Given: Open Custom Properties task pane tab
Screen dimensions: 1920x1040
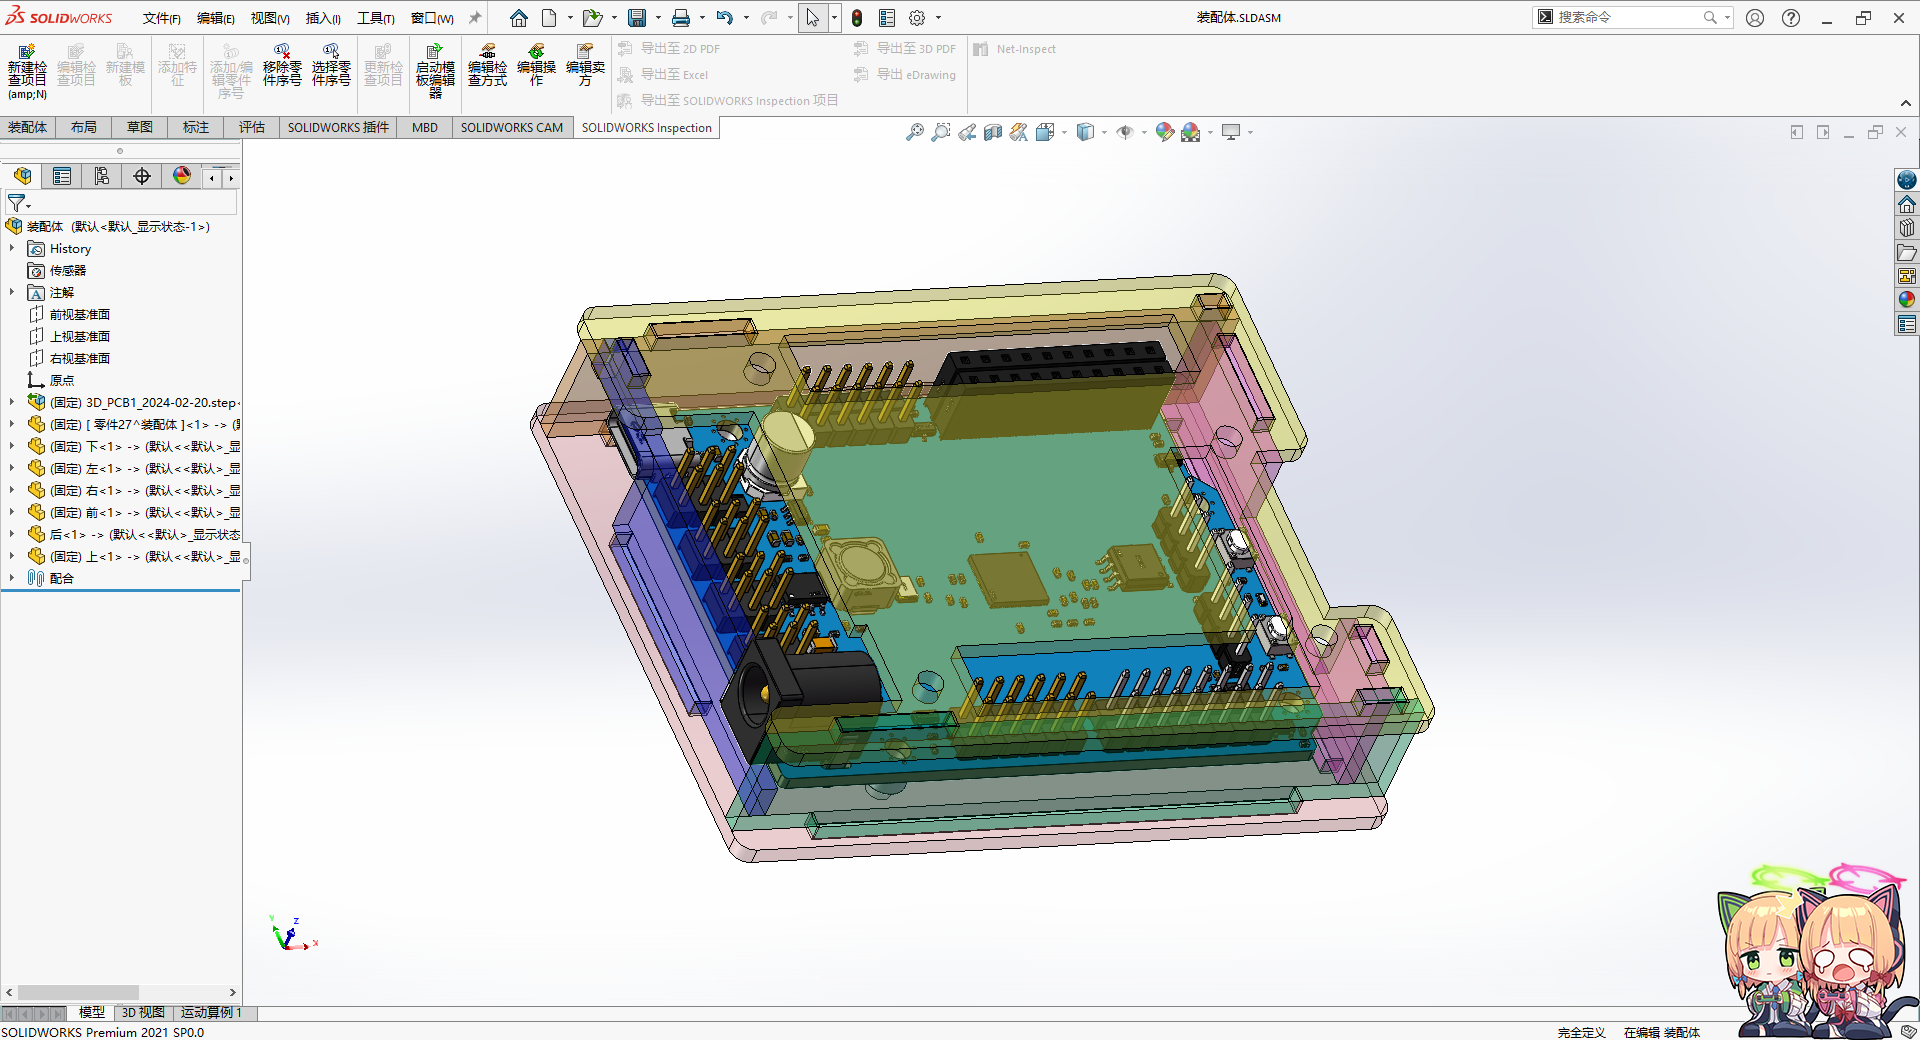Looking at the screenshot, I should click(x=1907, y=324).
